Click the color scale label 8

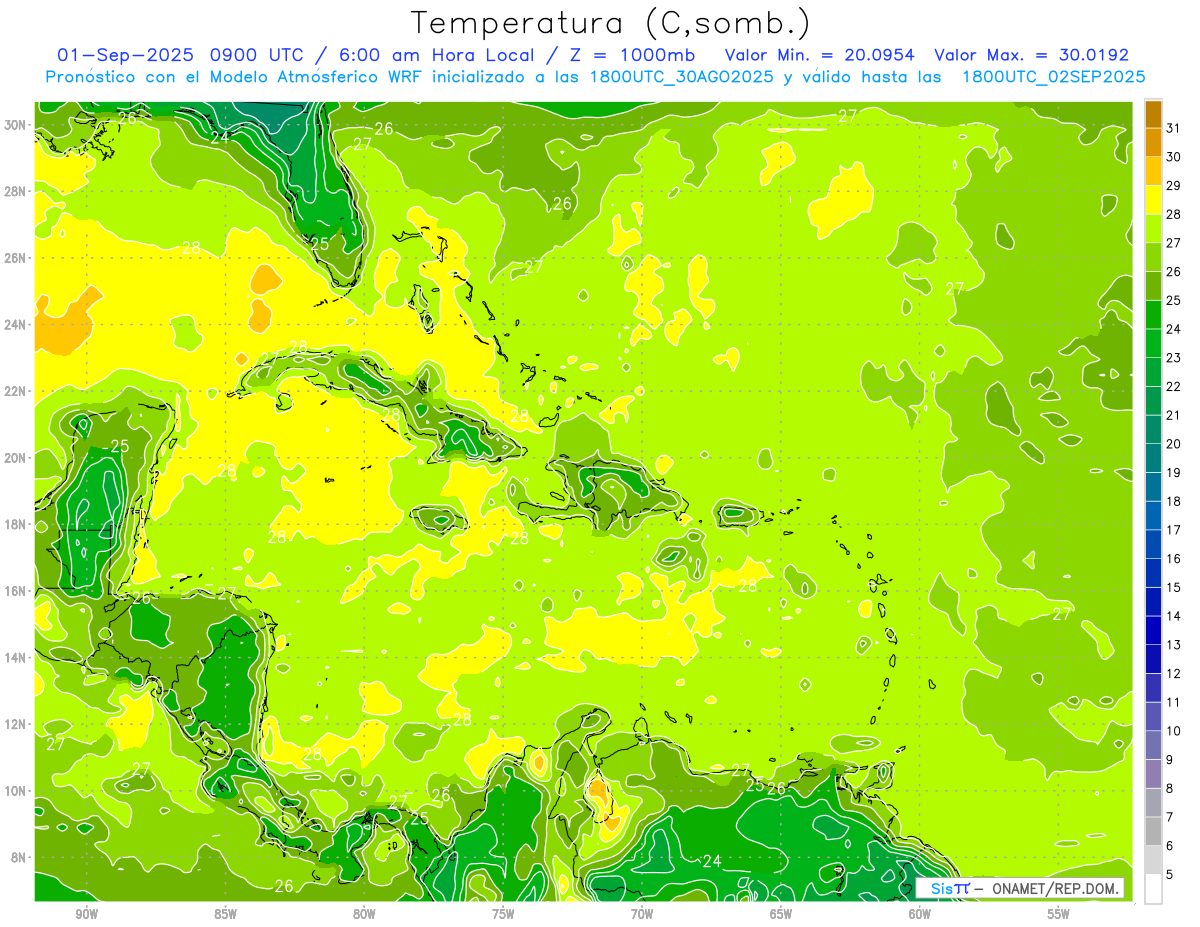[1171, 788]
